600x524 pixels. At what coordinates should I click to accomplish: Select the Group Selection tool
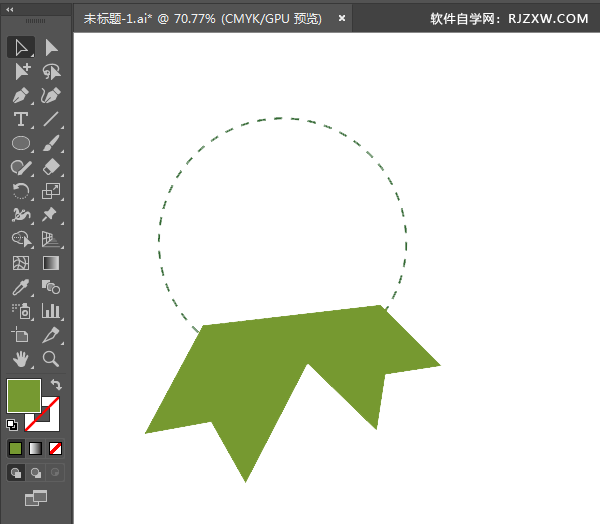(x=21, y=72)
